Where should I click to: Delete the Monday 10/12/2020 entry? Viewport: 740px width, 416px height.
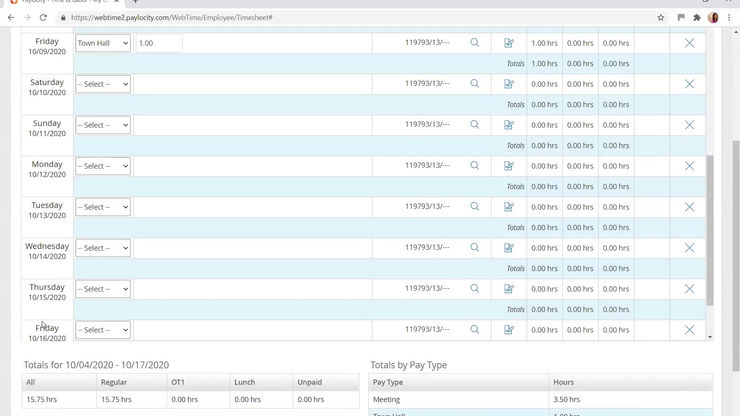tap(690, 166)
